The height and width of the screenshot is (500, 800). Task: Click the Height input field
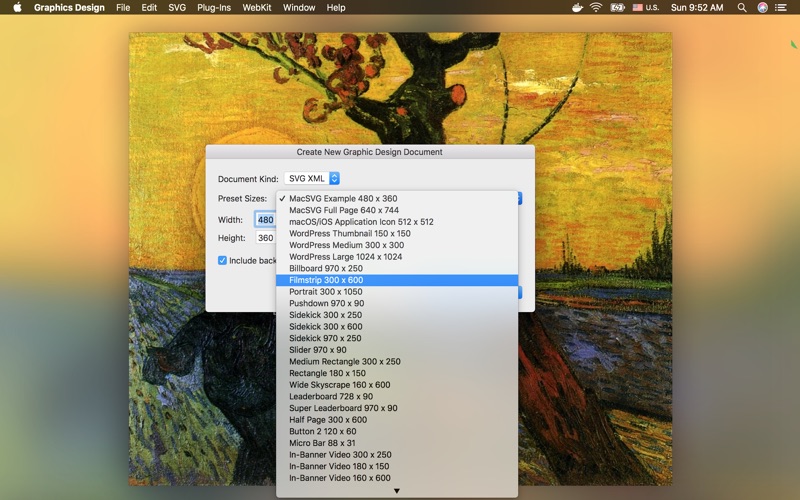coord(265,238)
